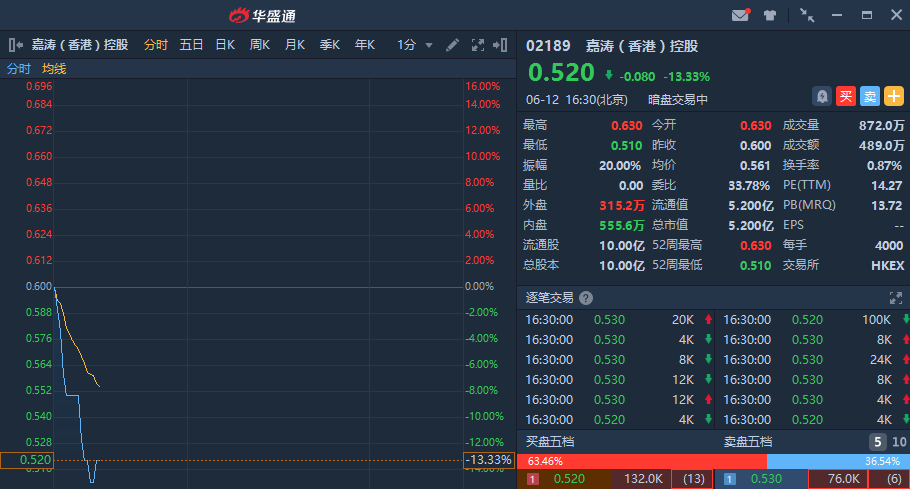Click the 36.54% sell ratio bar
This screenshot has height=489, width=910.
(x=838, y=461)
